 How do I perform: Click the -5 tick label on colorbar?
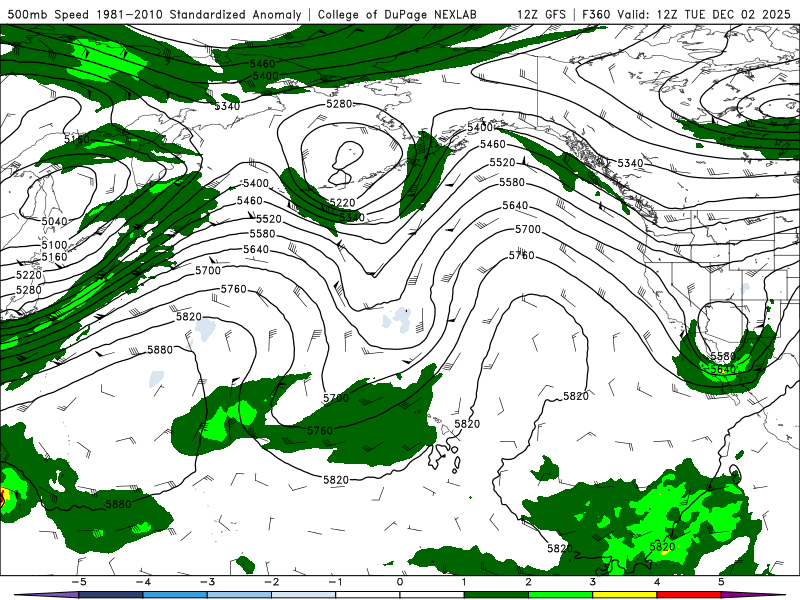79,582
